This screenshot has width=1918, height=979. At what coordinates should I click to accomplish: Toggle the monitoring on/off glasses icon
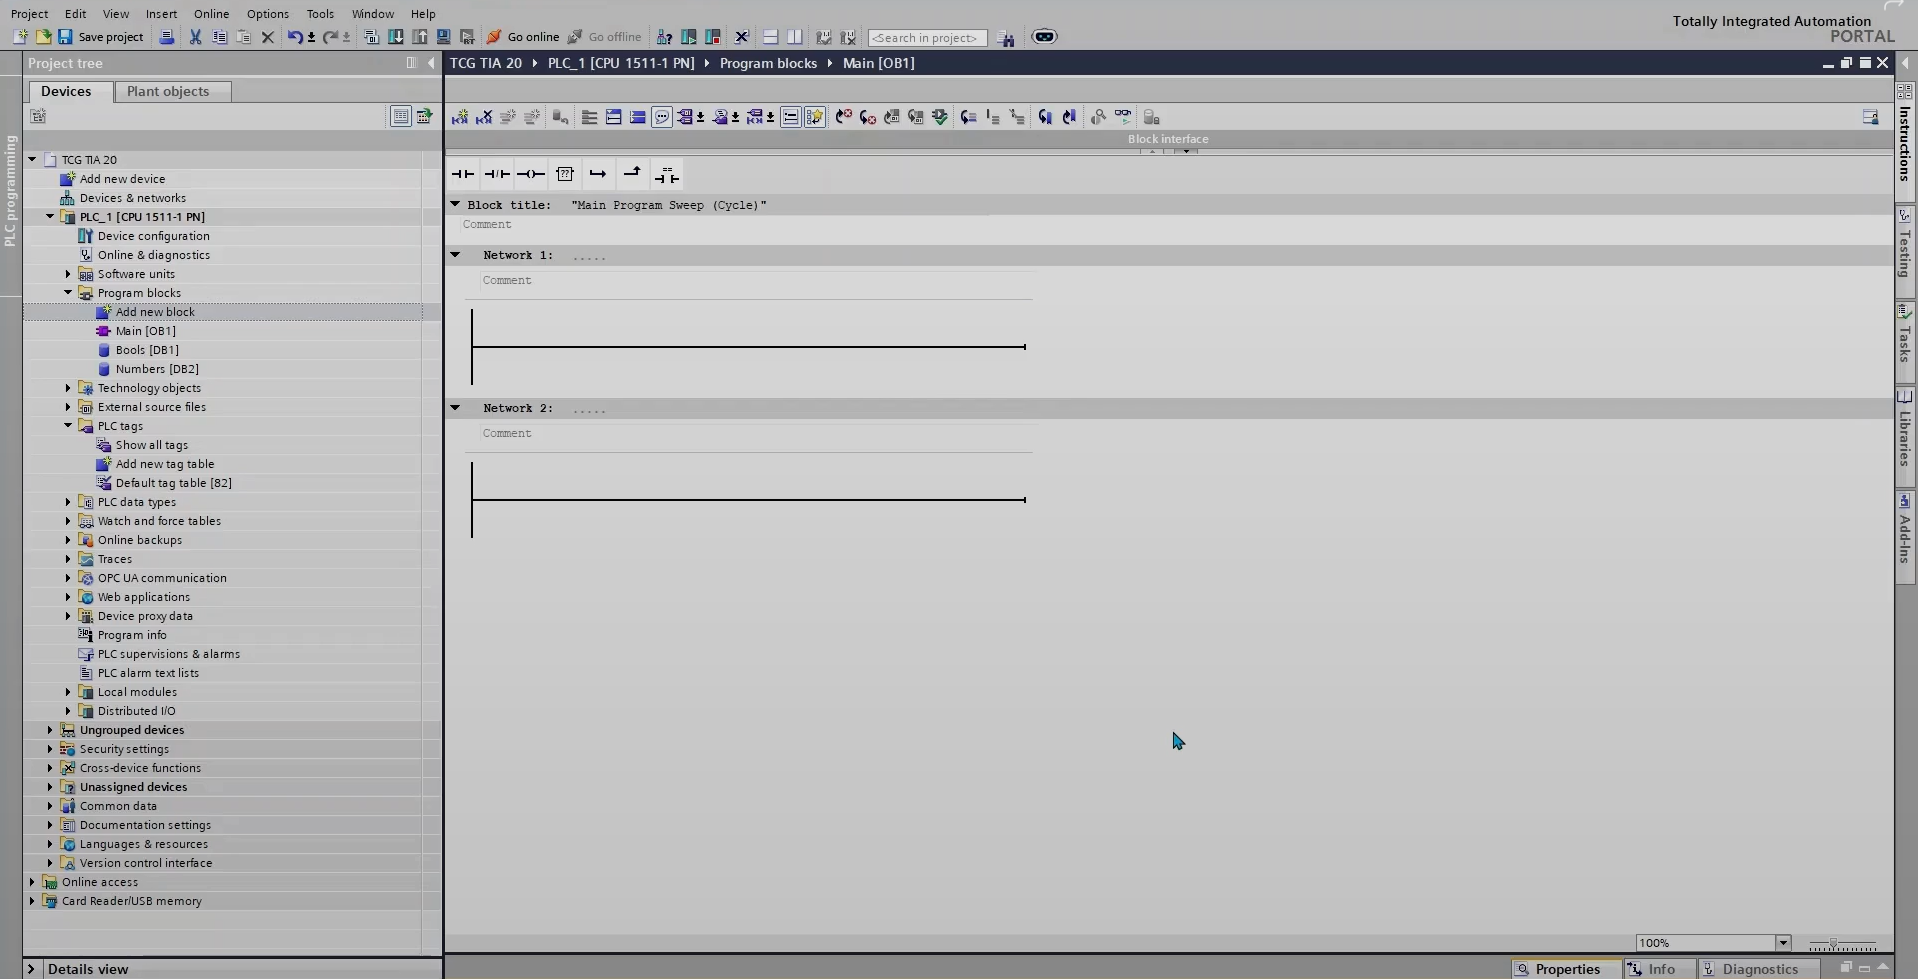click(1123, 117)
